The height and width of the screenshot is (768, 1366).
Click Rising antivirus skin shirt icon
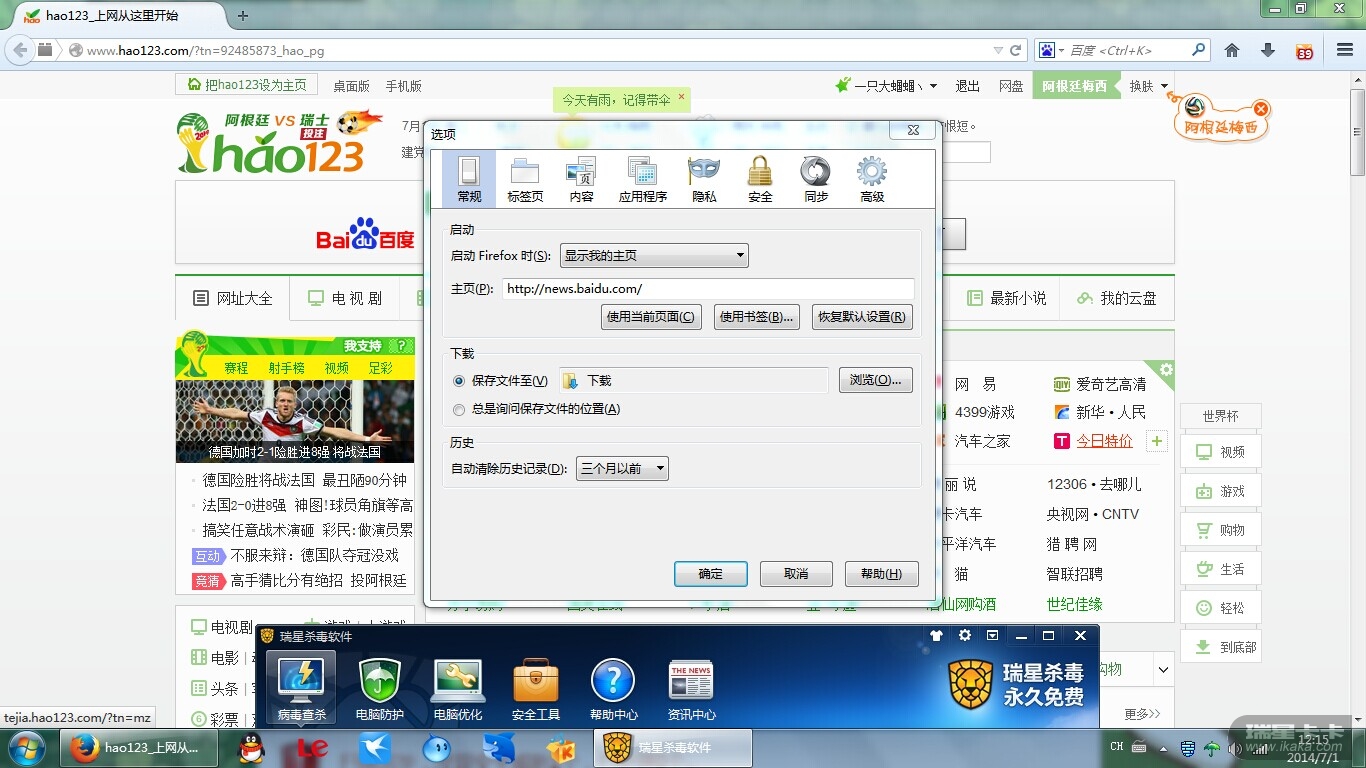pos(936,636)
